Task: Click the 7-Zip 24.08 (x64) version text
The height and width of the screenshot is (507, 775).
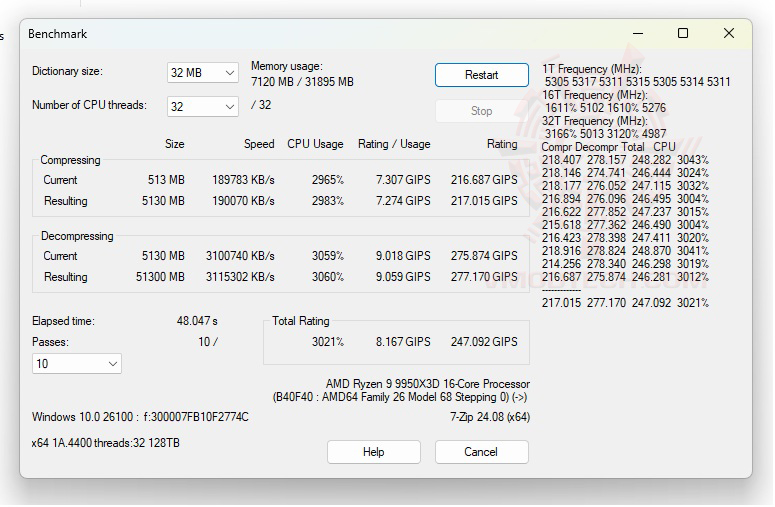Action: click(490, 417)
